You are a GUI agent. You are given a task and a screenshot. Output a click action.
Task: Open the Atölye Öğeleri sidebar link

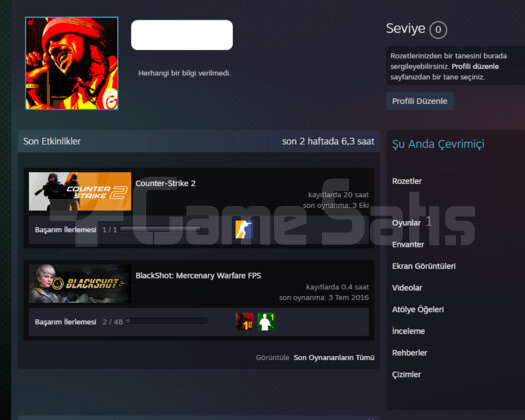[x=418, y=309]
